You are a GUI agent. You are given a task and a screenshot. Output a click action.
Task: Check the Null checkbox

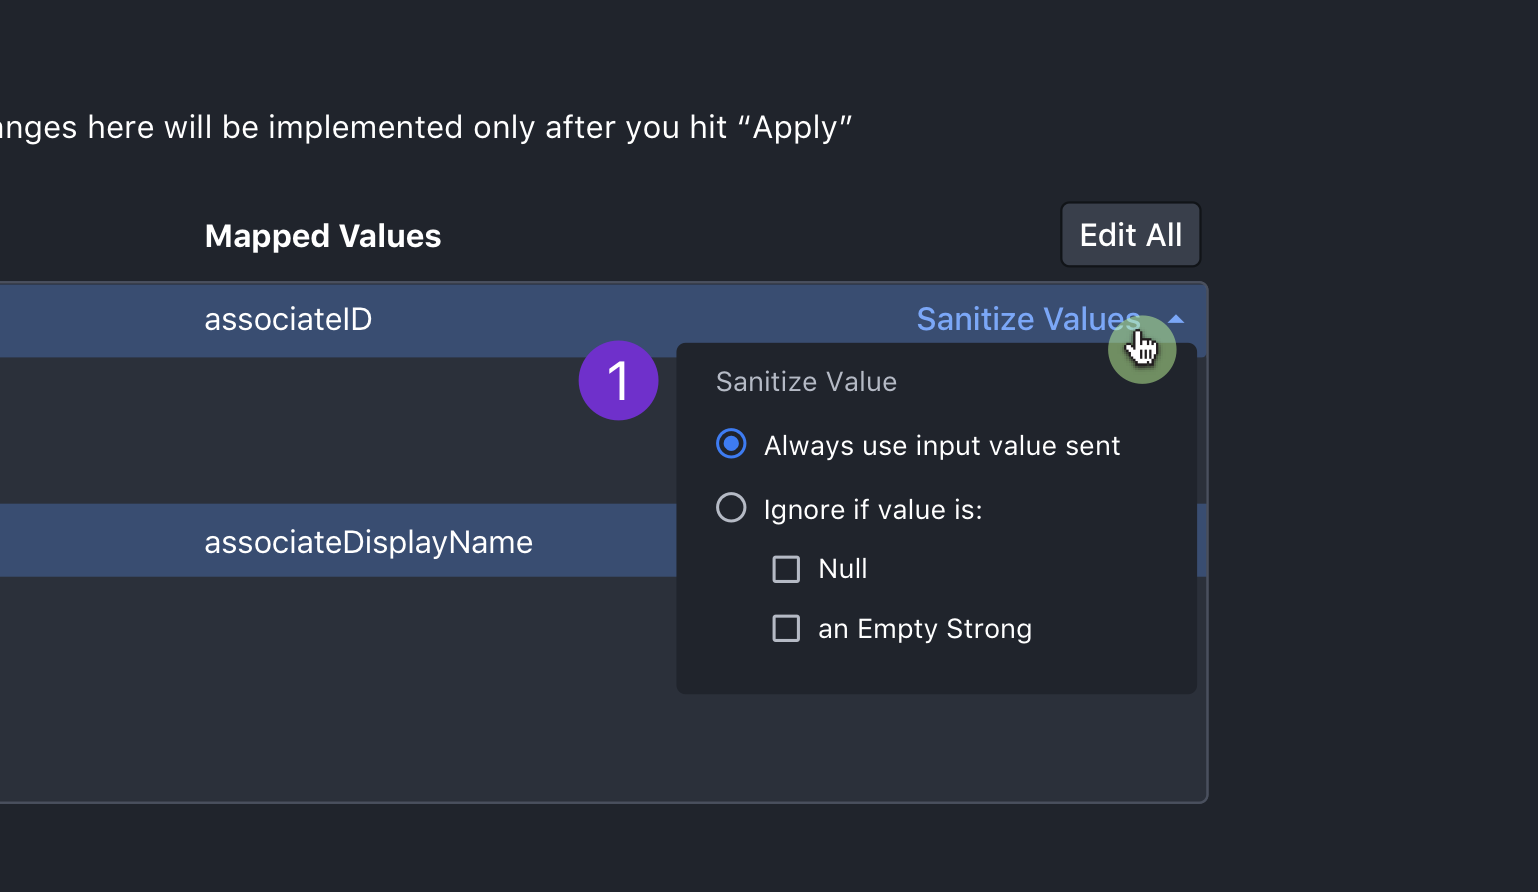pos(786,569)
